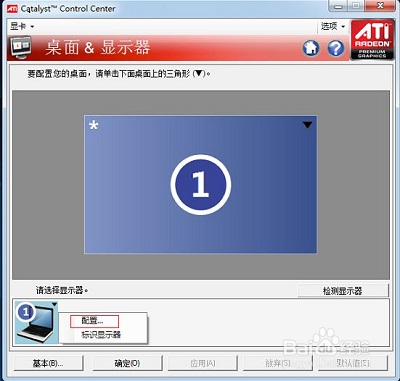400x381 pixels.
Task: Click the 桌面 & 显示器 heading
Action: (98, 48)
